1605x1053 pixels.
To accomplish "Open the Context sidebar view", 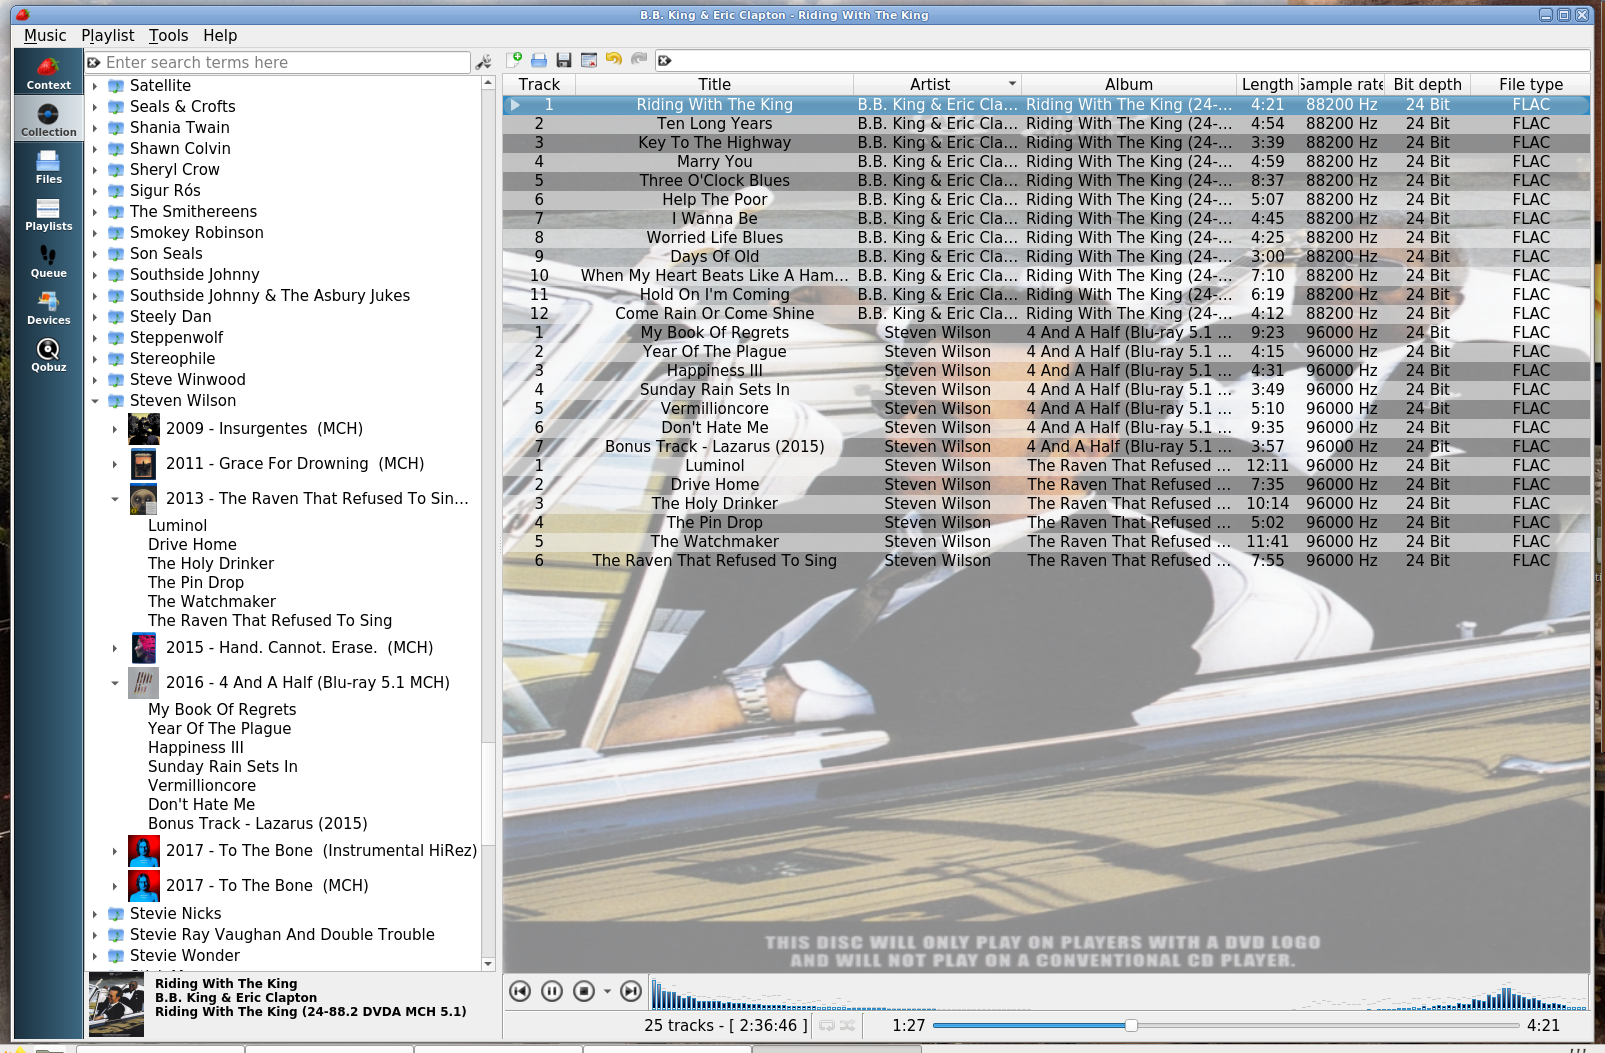I will [48, 72].
